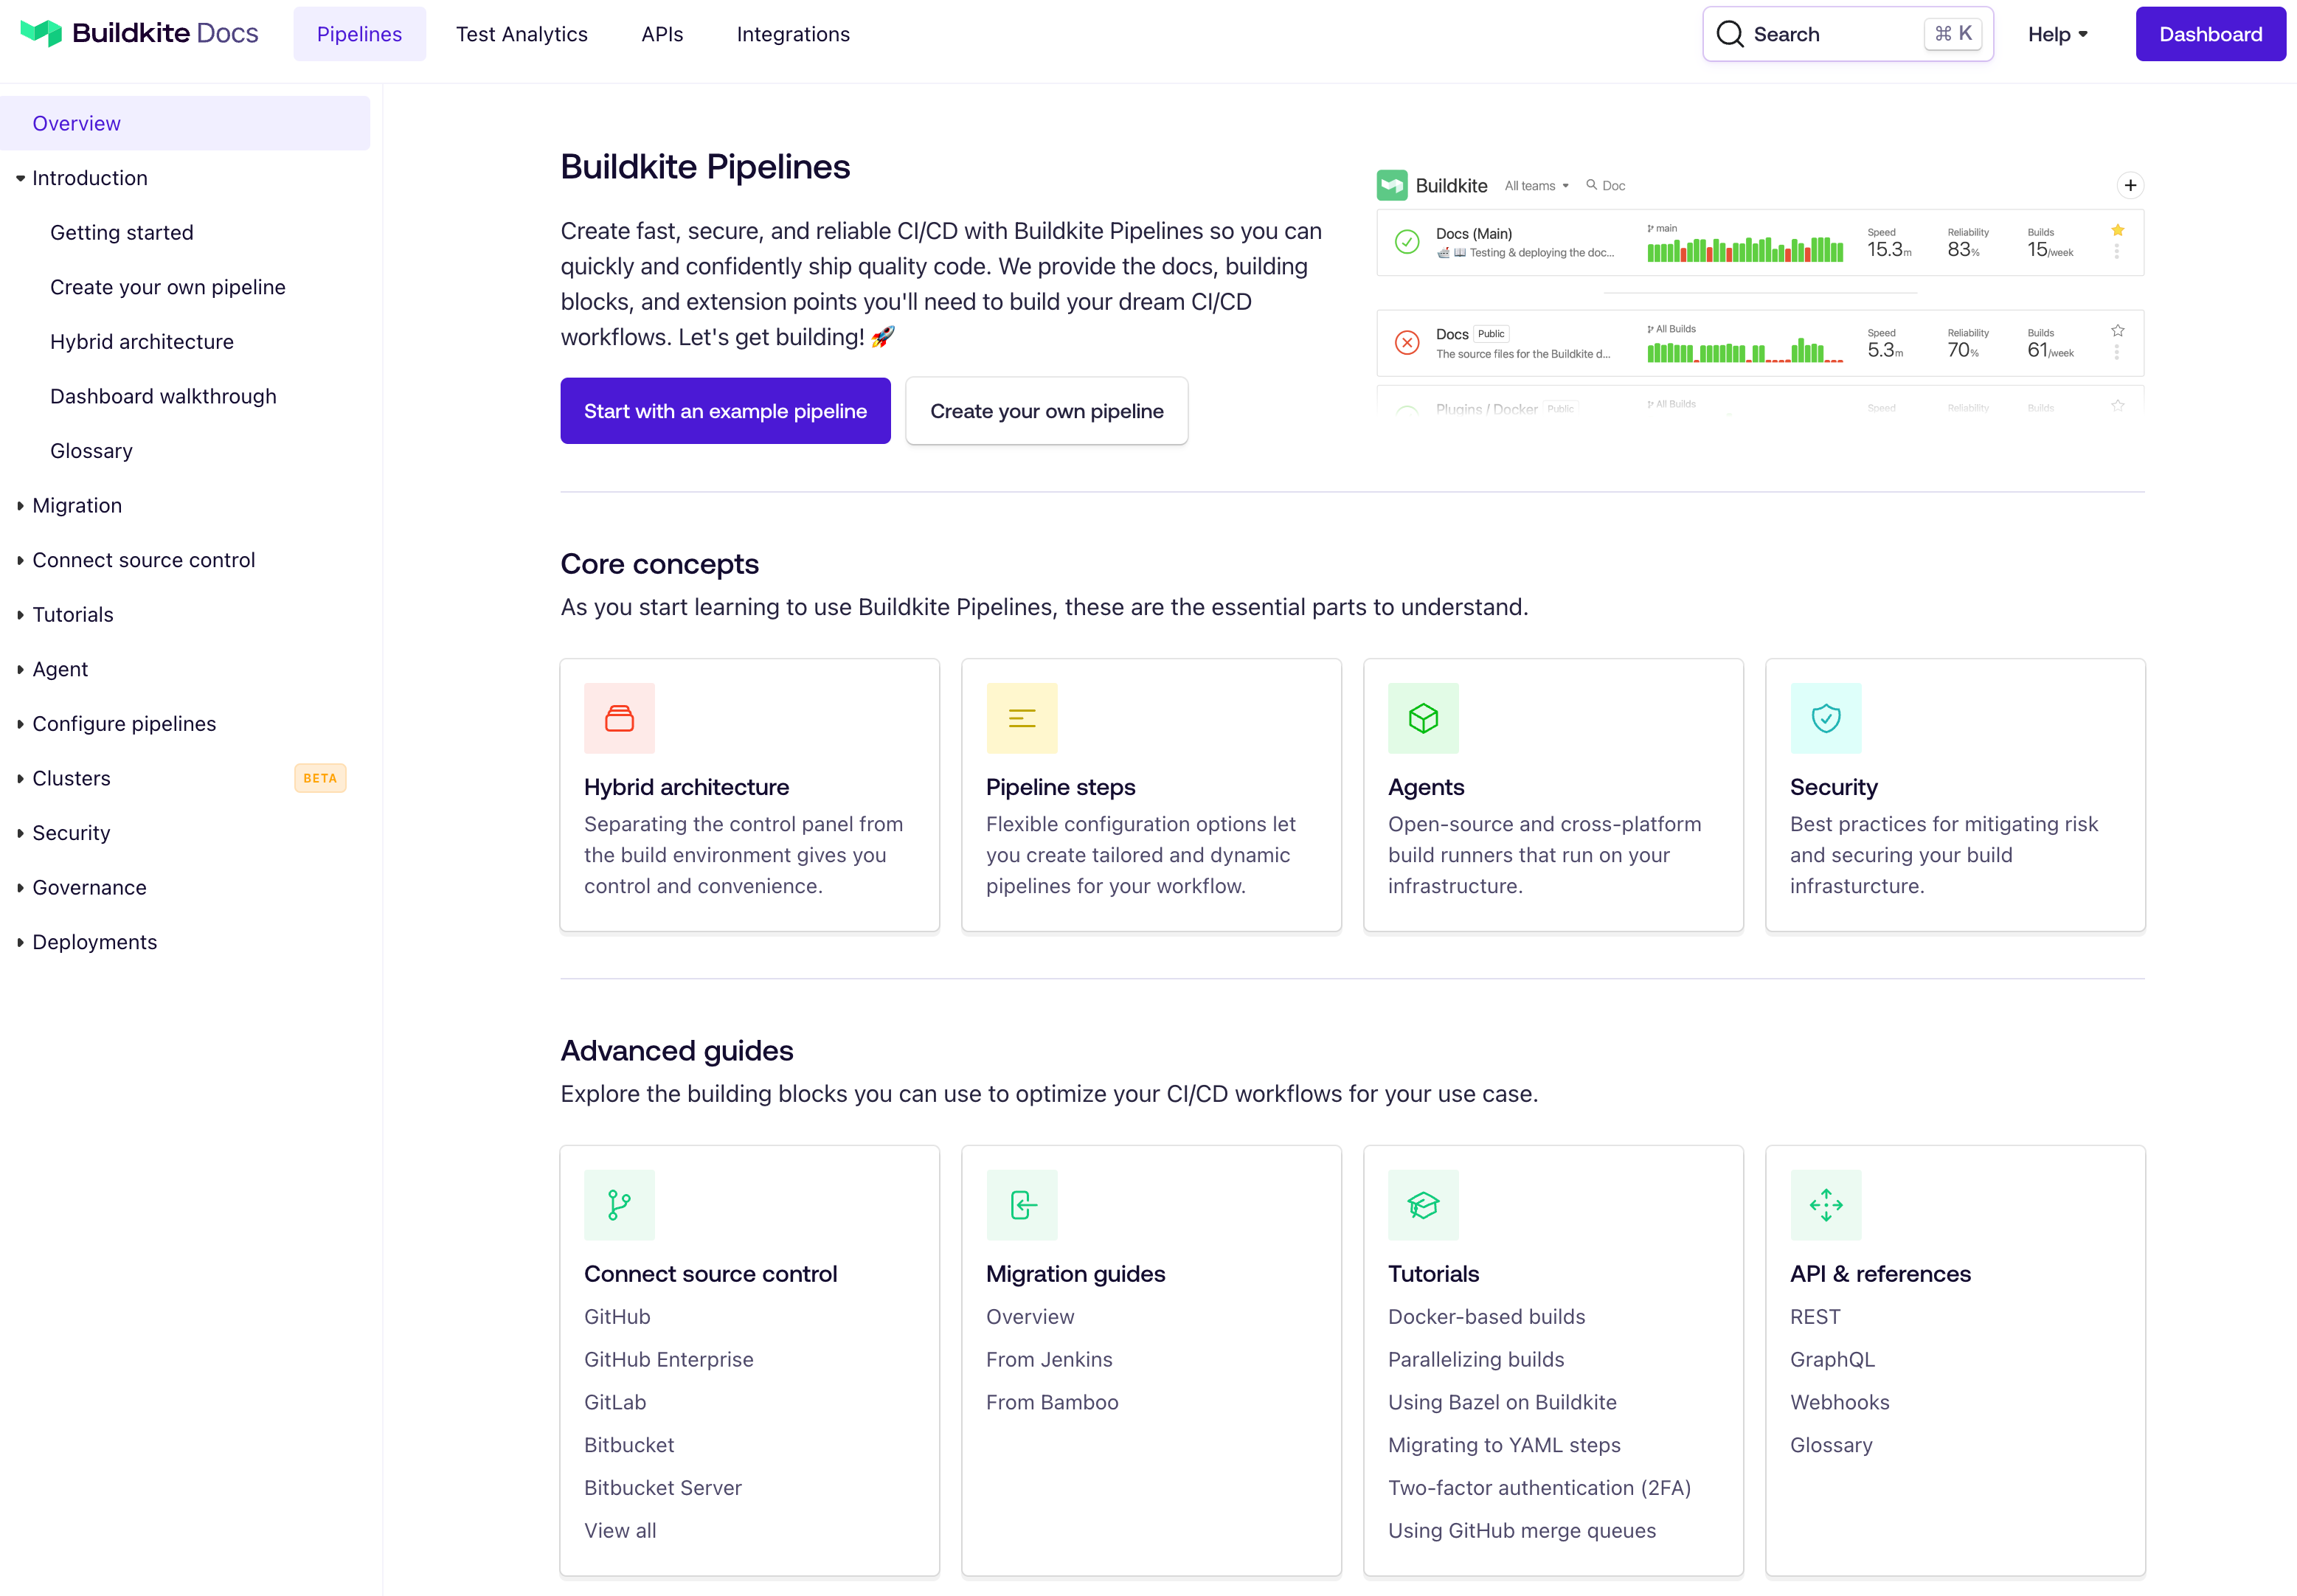Click the Pipeline steps card icon
The width and height of the screenshot is (2297, 1596).
pos(1021,718)
